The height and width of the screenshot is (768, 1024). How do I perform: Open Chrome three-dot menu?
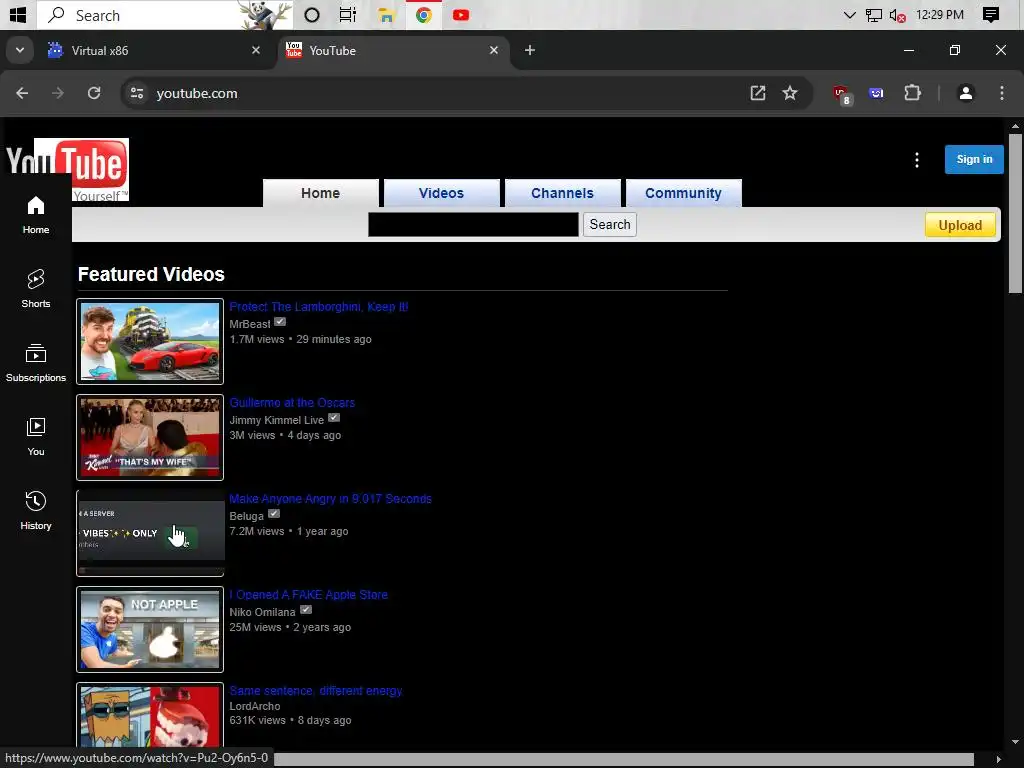pos(1002,93)
